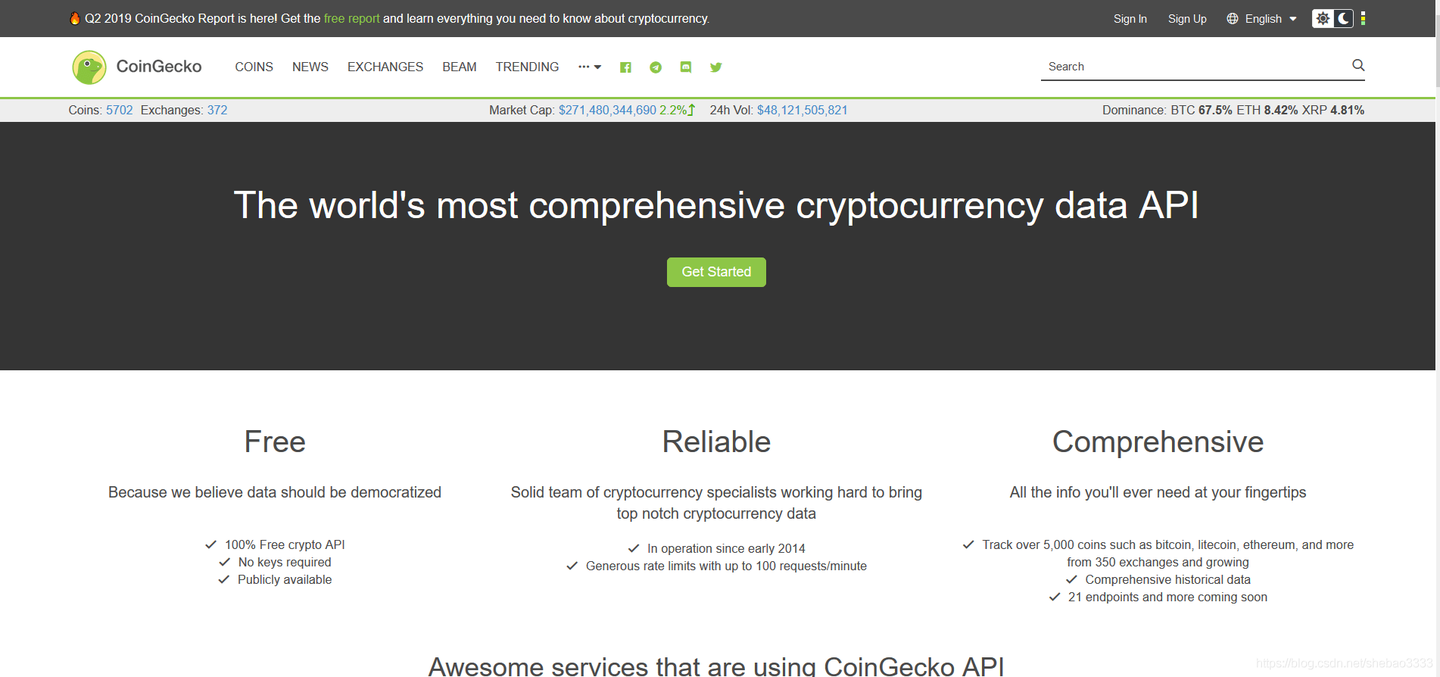Click 'Comprehensive historical data' item
Screen dimensions: 1440x677
[x=1158, y=580]
